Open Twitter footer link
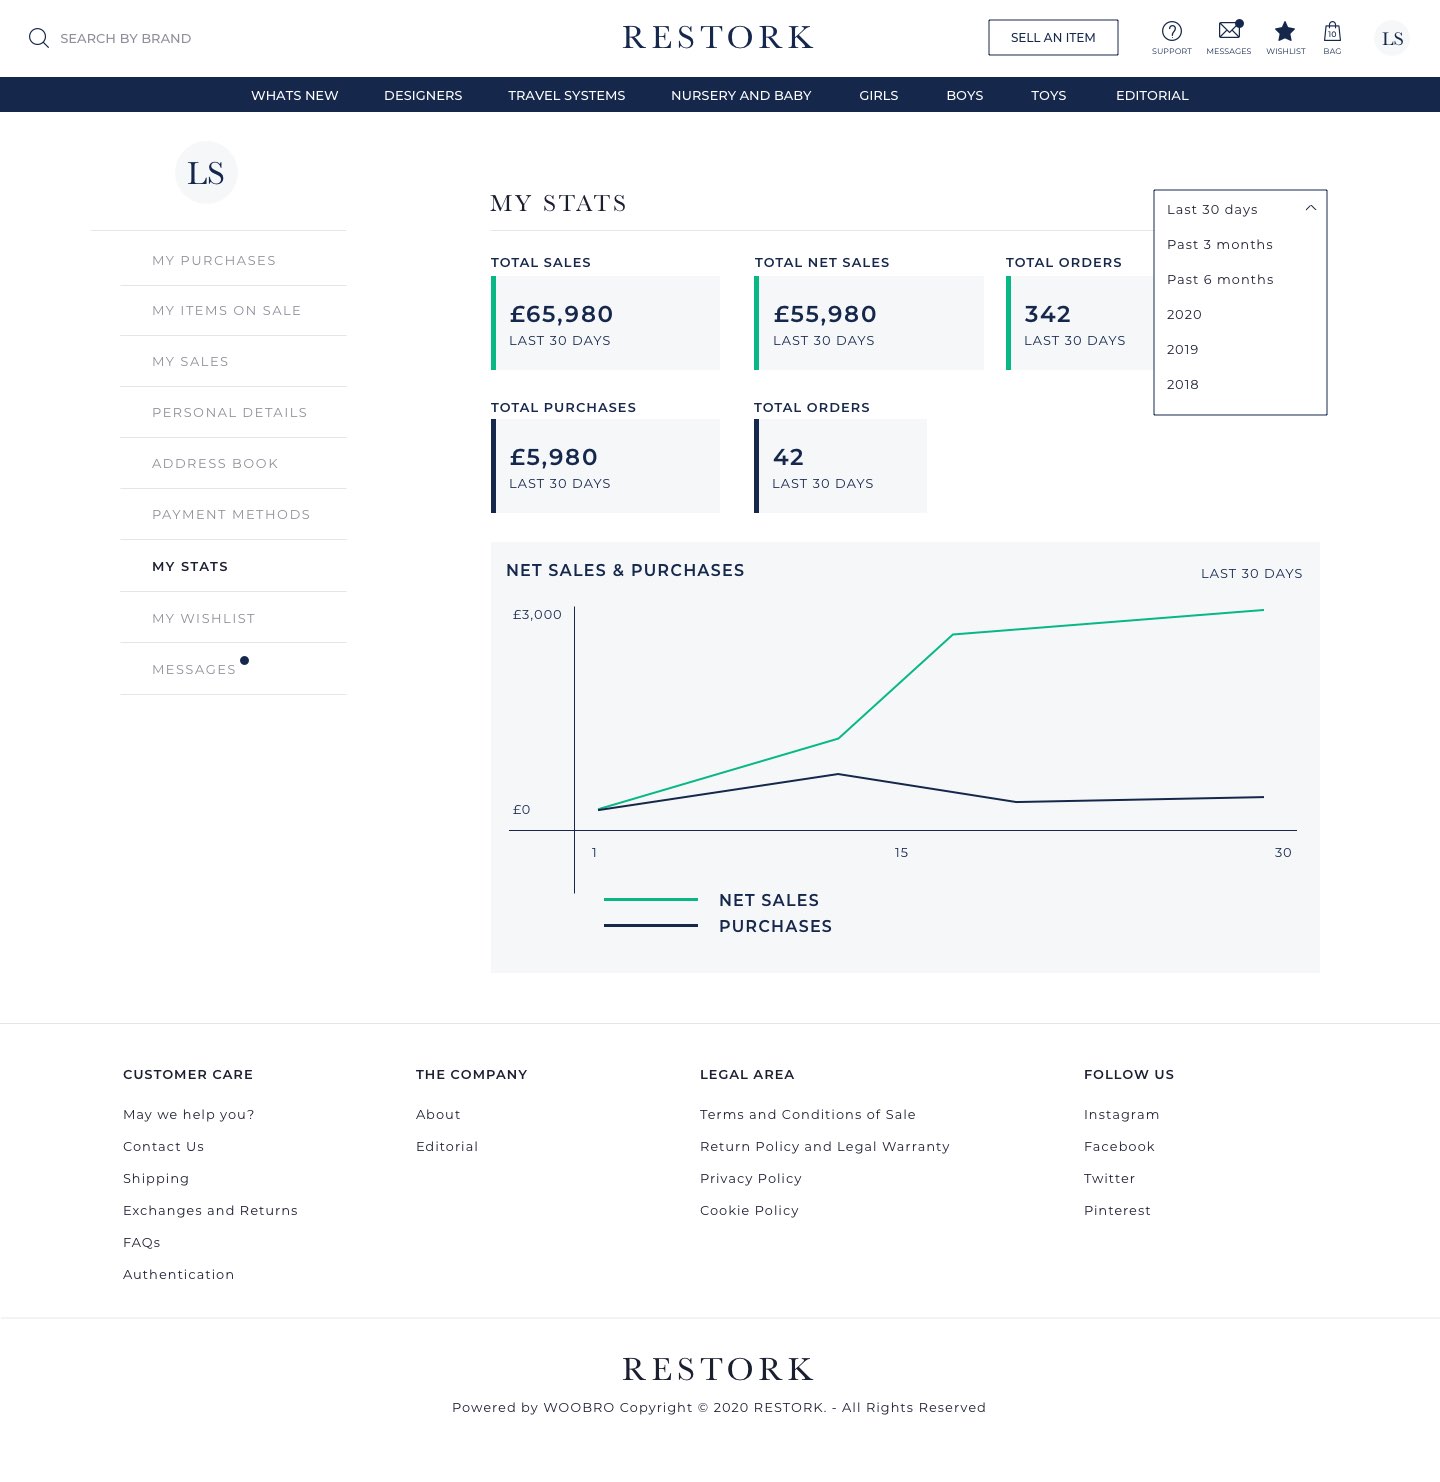Viewport: 1440px width, 1482px height. pyautogui.click(x=1110, y=1178)
